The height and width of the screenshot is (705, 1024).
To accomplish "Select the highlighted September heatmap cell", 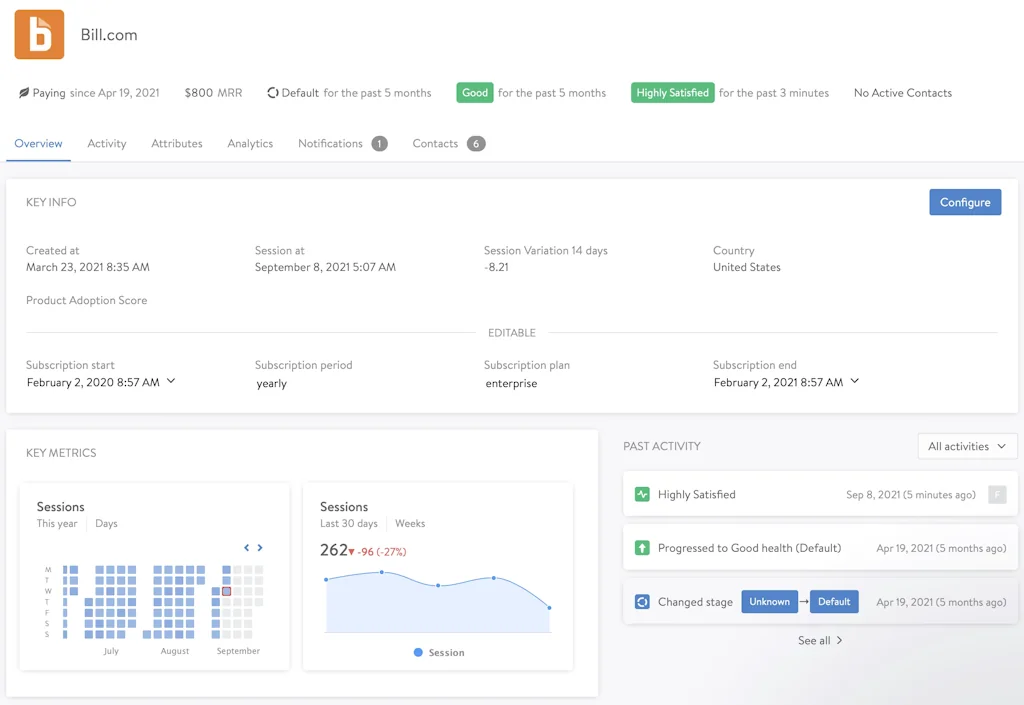I will (226, 592).
